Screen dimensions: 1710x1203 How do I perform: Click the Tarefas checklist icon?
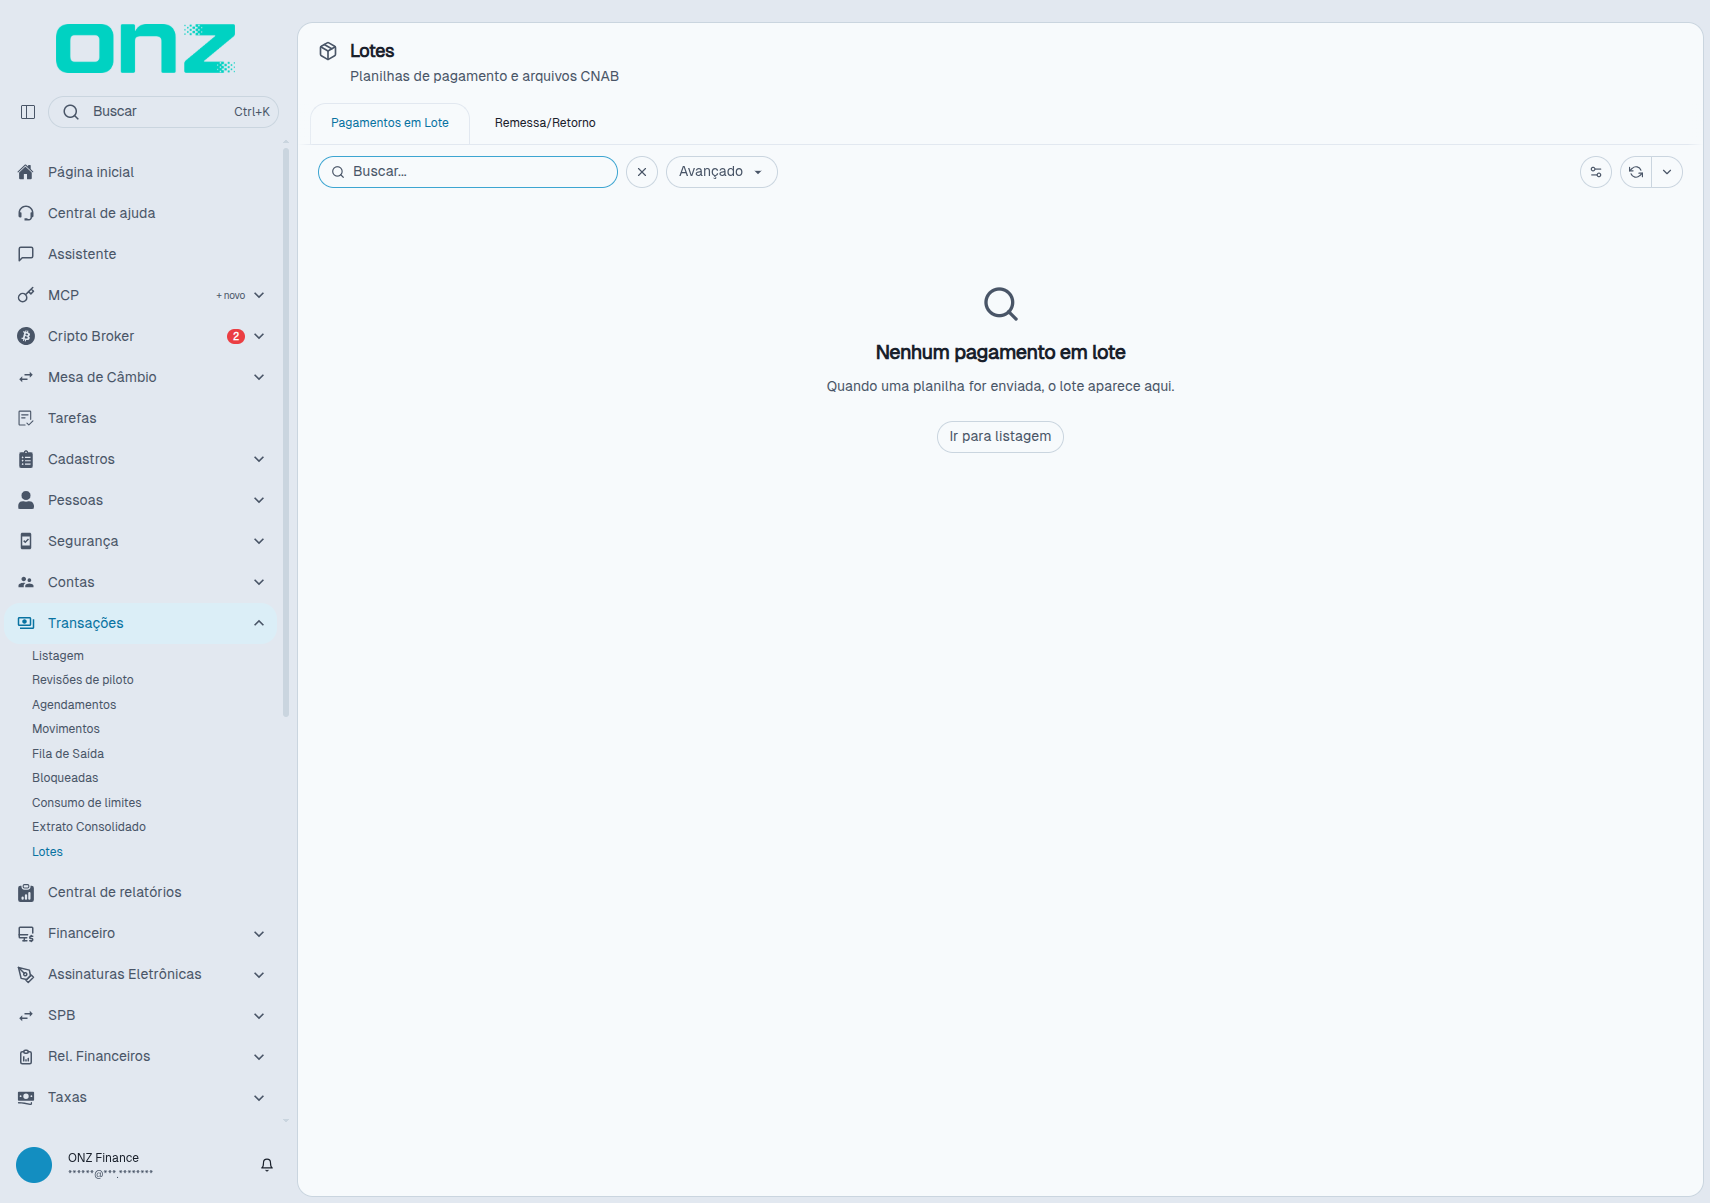(x=26, y=418)
